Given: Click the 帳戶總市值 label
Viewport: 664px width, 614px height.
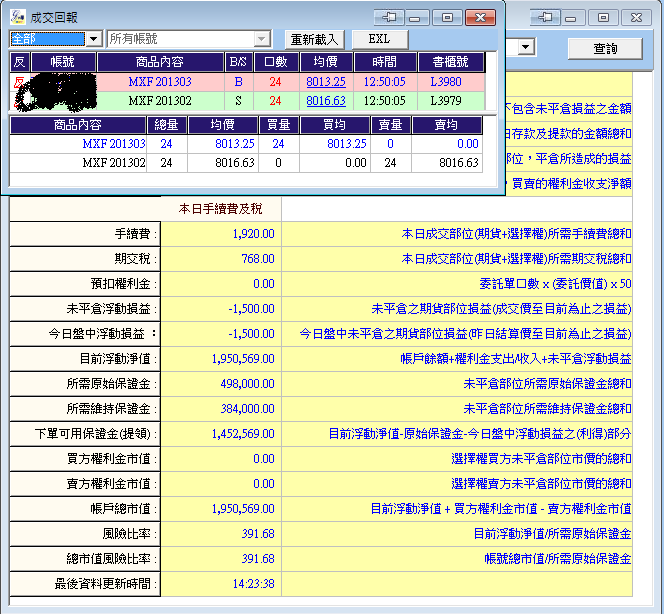Looking at the screenshot, I should (124, 509).
